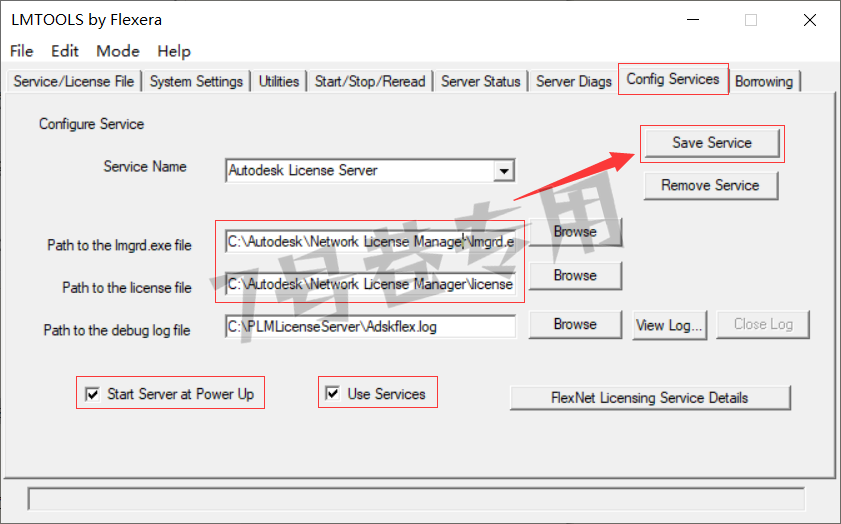Click 'Path to the license file' label
Viewport: 841px width, 524px height.
click(x=127, y=287)
